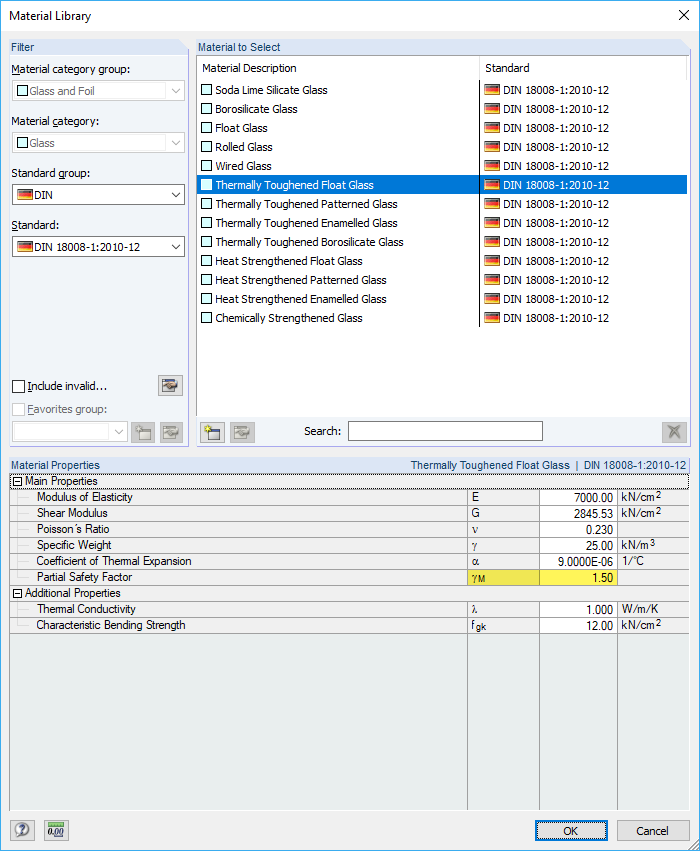Click color box of Borosilicate Glass
Image resolution: width=700 pixels, height=851 pixels.
point(206,109)
